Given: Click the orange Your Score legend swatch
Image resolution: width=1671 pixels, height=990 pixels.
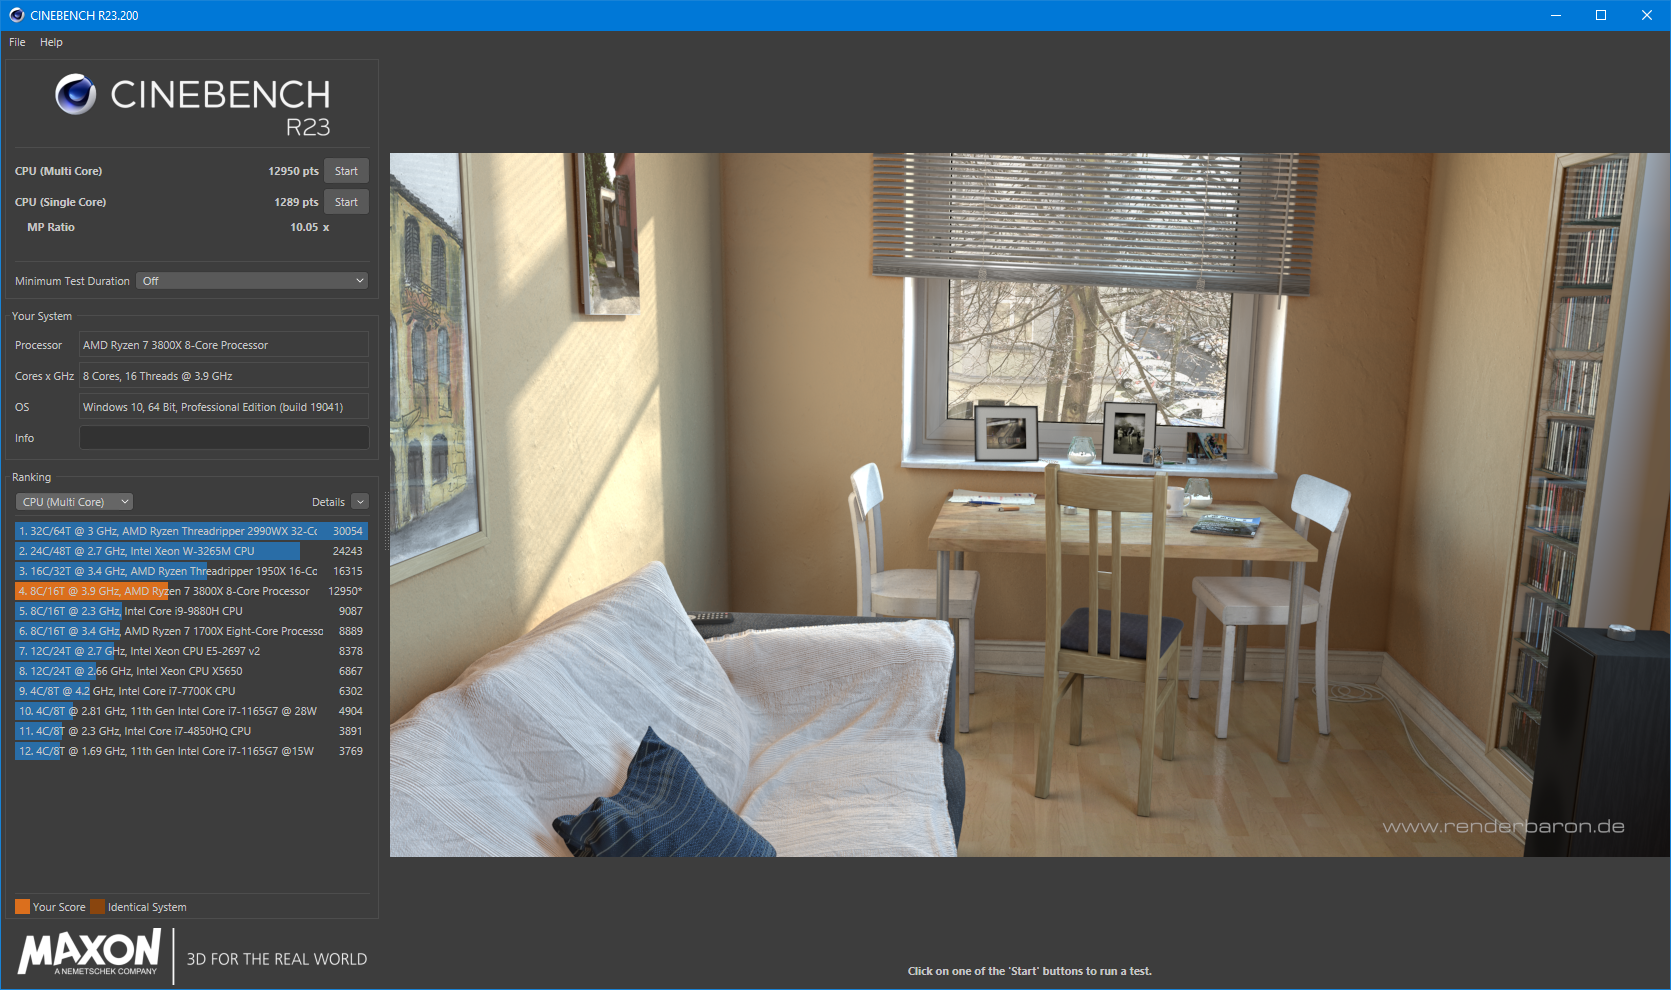Looking at the screenshot, I should 22,907.
